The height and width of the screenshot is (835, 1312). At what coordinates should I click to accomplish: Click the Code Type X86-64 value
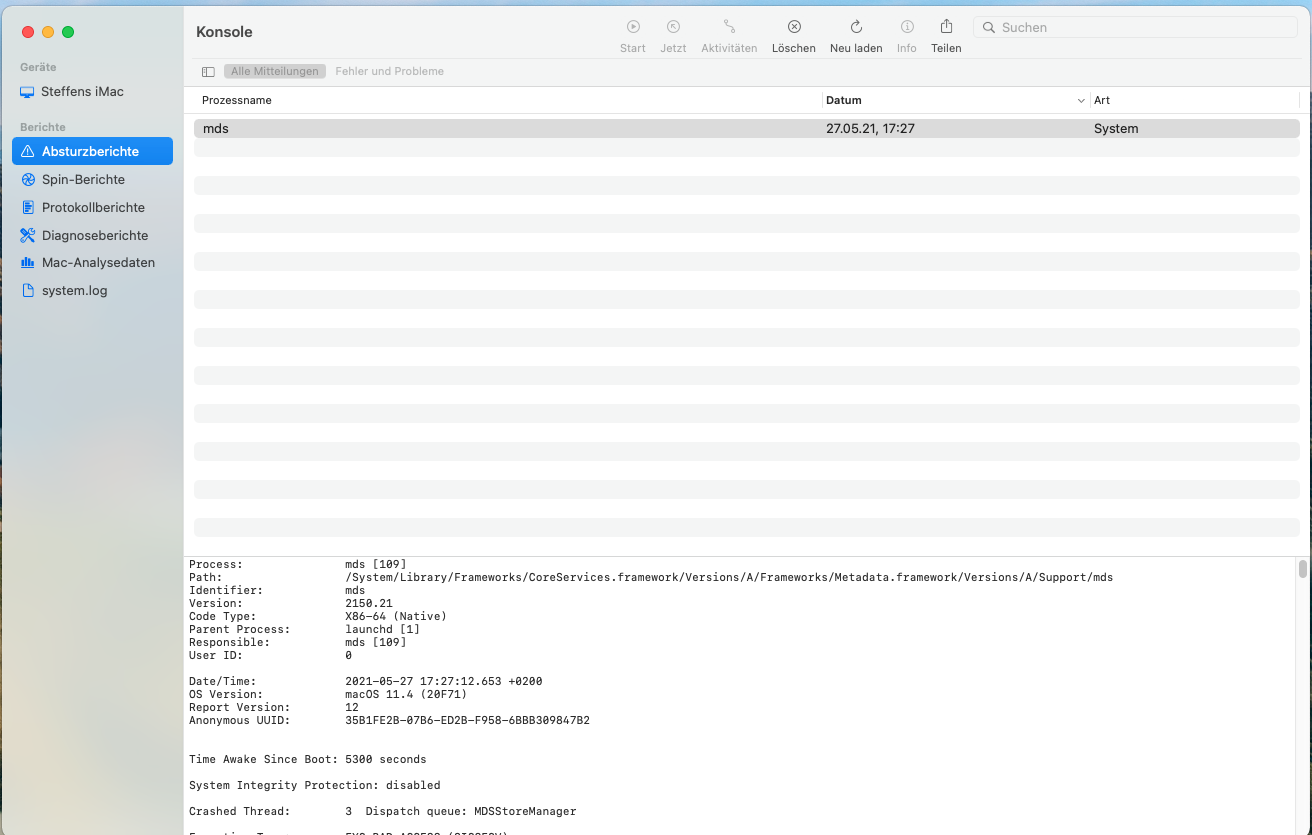396,616
